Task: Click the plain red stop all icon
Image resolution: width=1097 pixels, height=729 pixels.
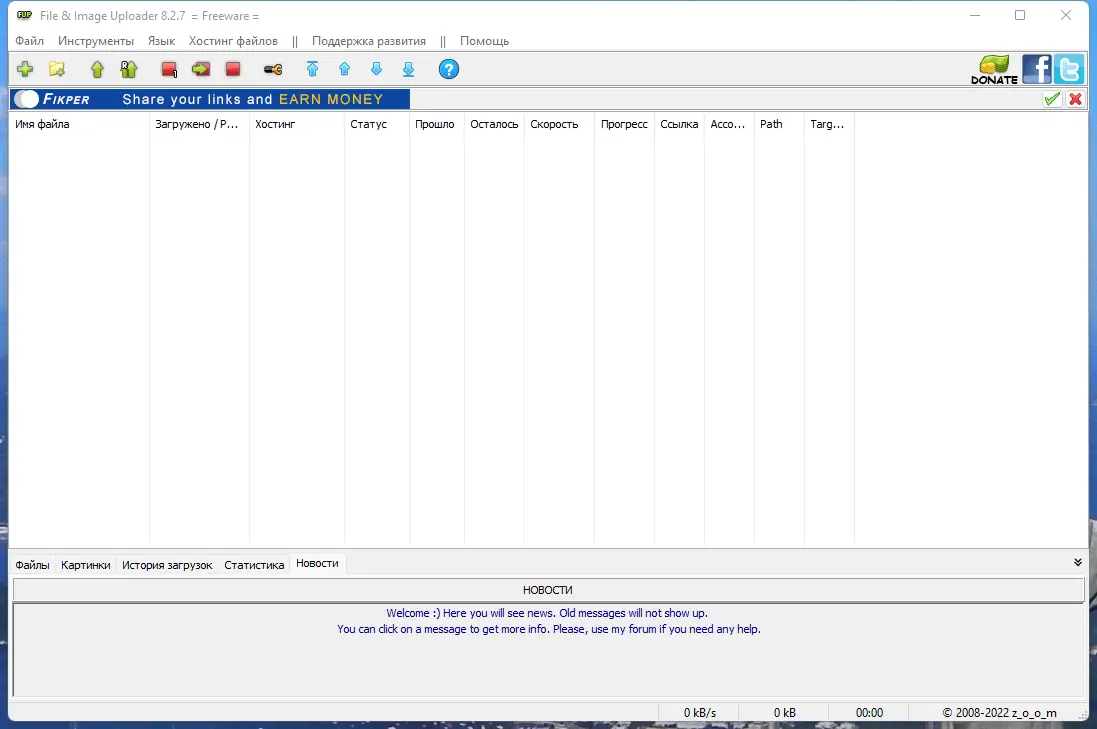Action: (233, 69)
